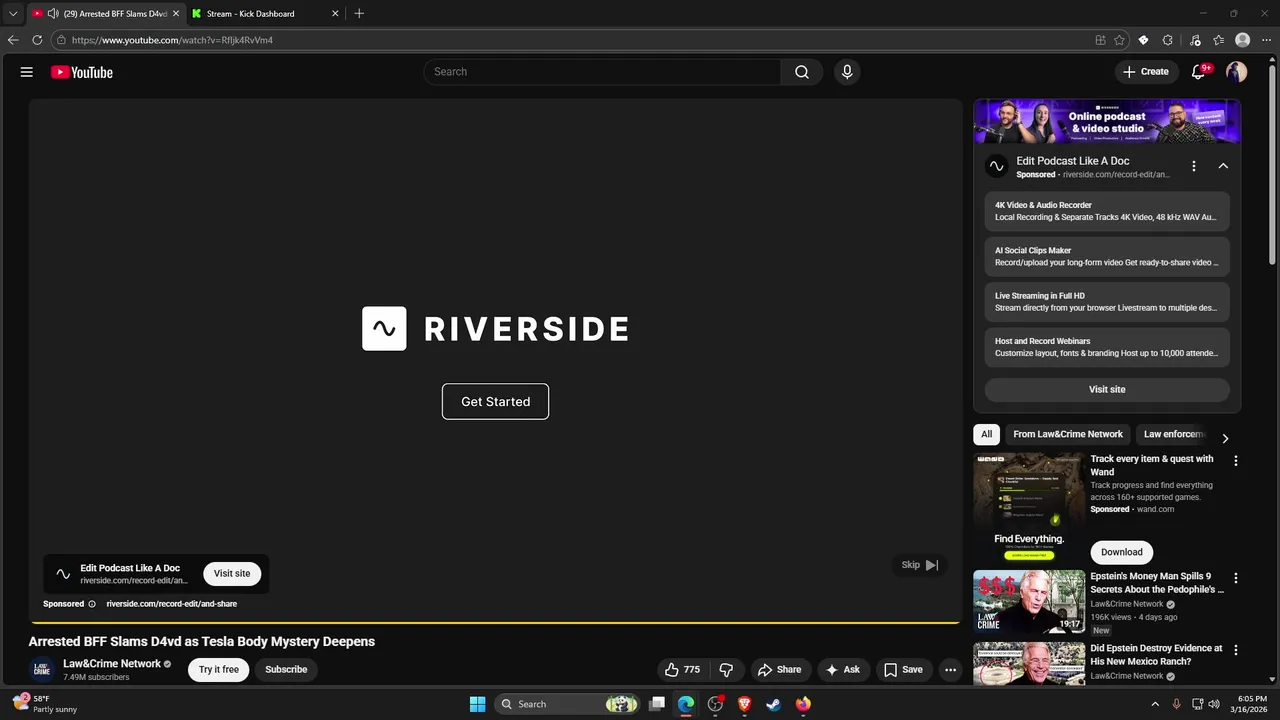Open Host and Record Webinars link
1280x720 pixels.
pyautogui.click(x=1107, y=347)
